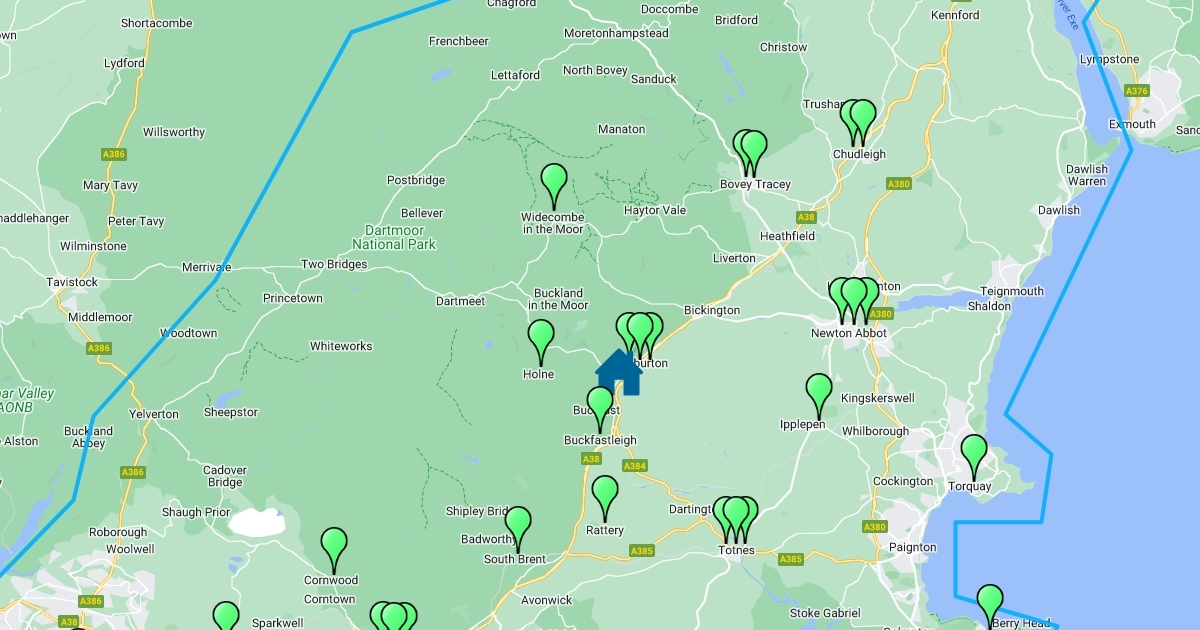Open the green pin above Ipplepen

[819, 396]
